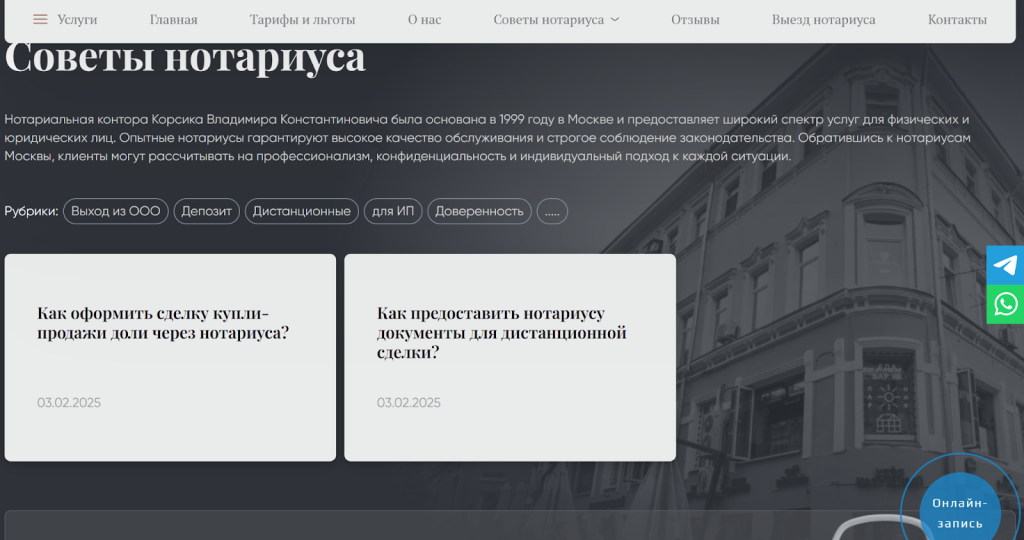1024x540 pixels.
Task: Open the Услуги menu label
Action: click(x=77, y=20)
